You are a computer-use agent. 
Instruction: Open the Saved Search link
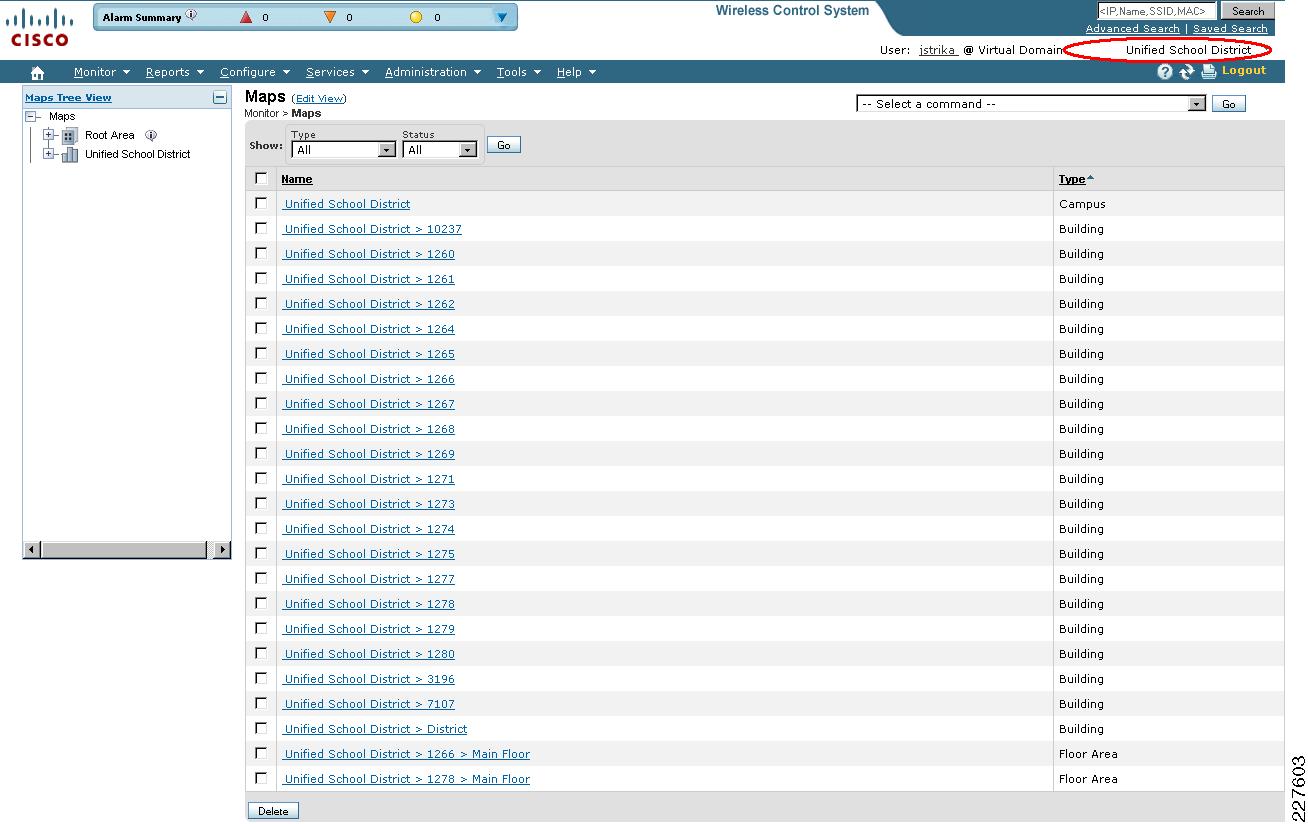(x=1230, y=29)
